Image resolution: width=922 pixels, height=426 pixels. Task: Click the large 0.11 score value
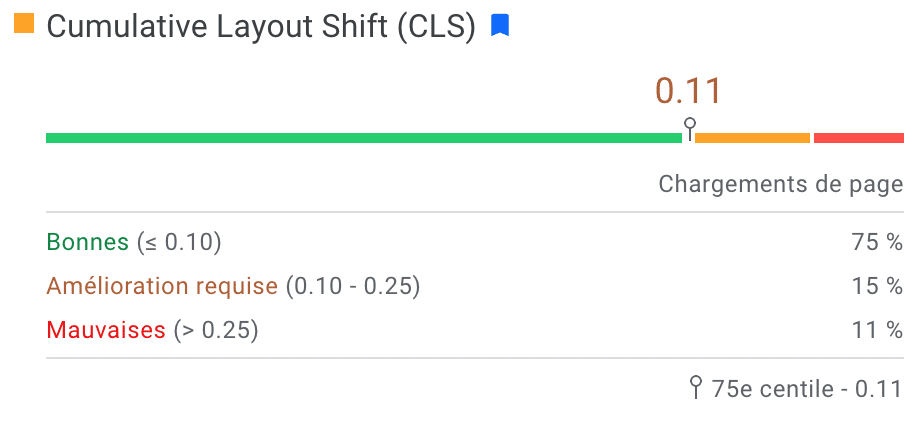(x=688, y=91)
